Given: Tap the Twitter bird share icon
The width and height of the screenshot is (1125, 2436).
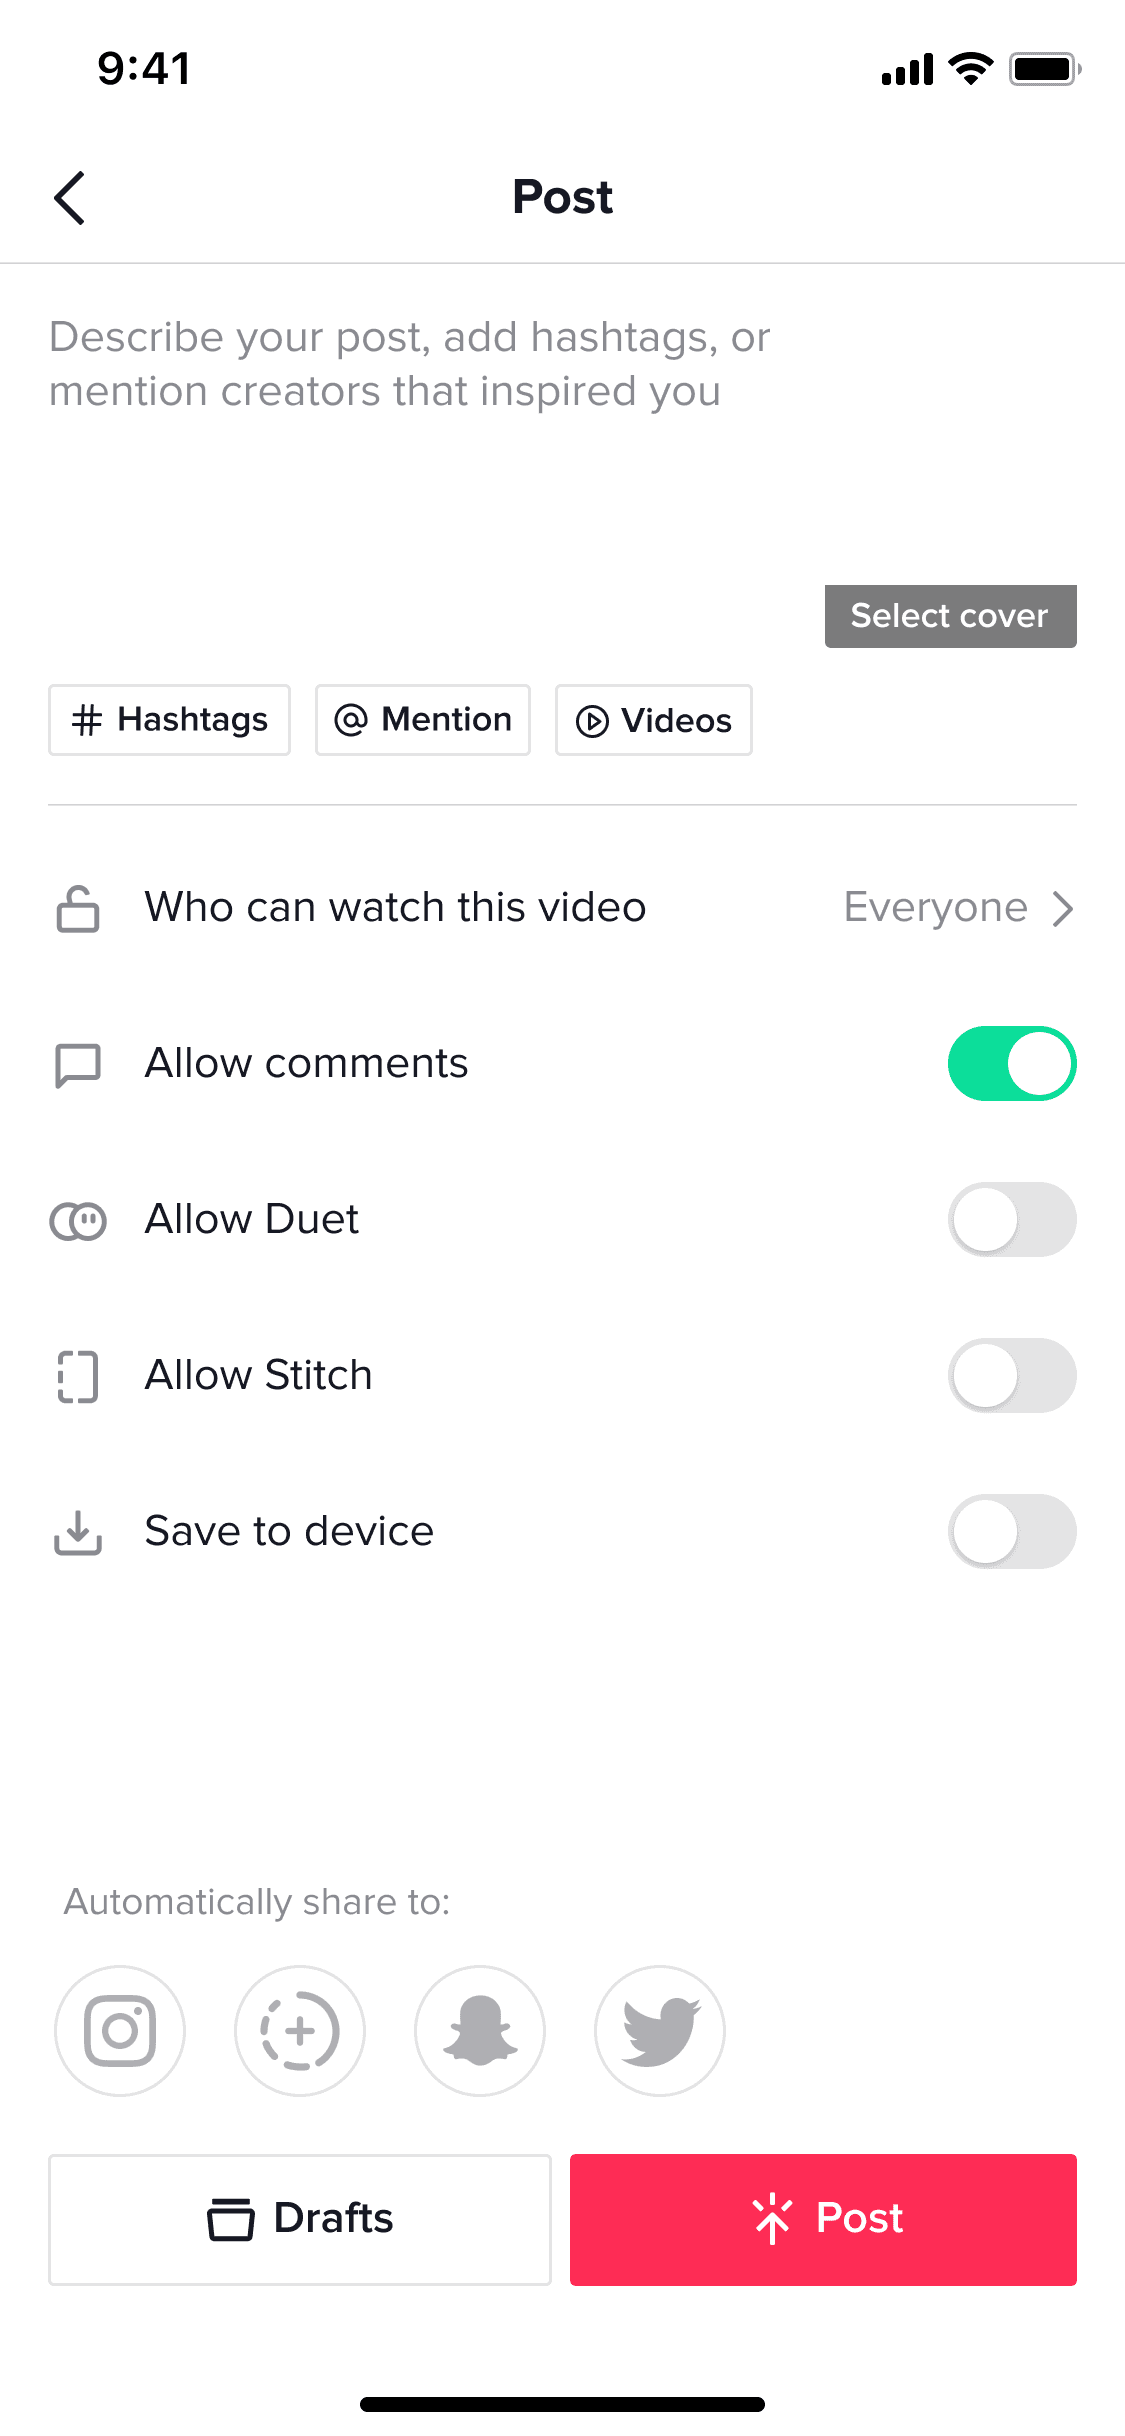Looking at the screenshot, I should pyautogui.click(x=660, y=2031).
